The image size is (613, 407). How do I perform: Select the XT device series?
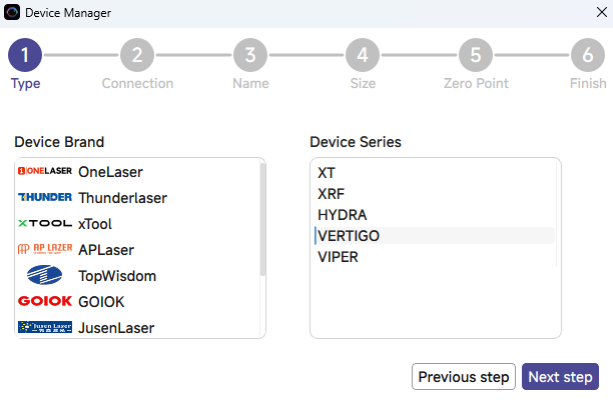pos(327,172)
